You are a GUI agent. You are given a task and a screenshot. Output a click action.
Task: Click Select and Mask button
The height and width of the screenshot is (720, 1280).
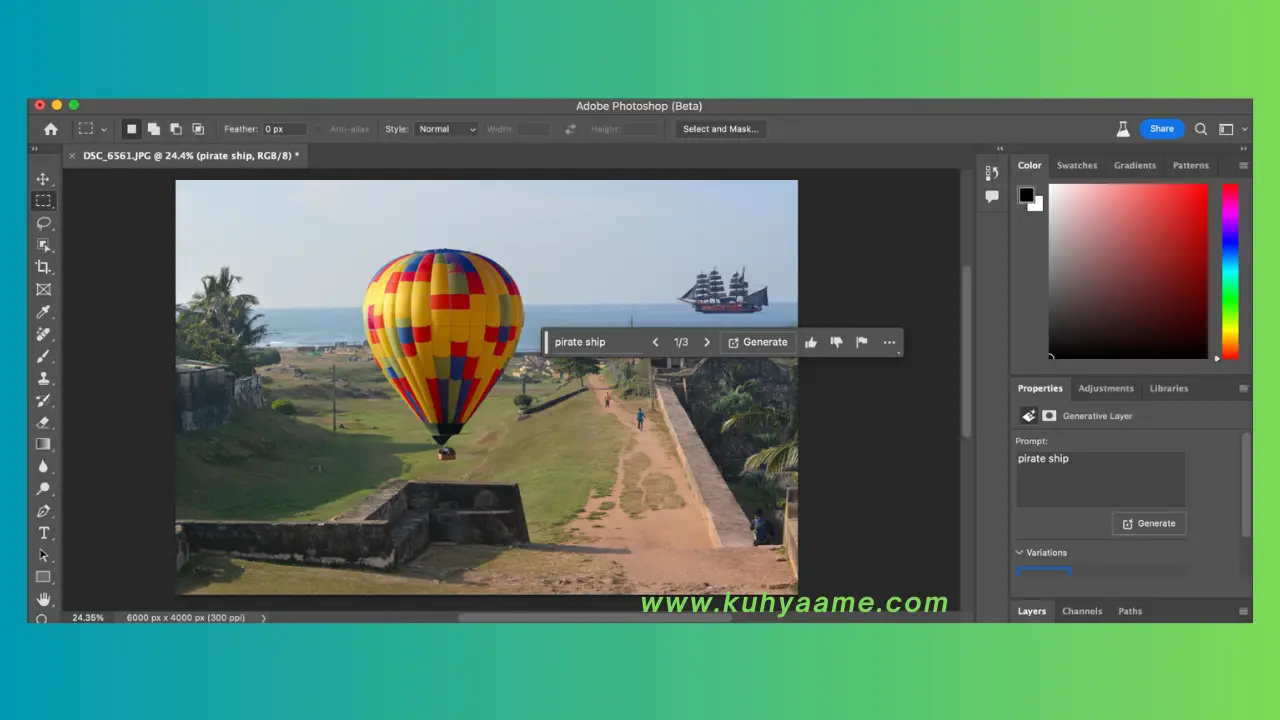click(x=720, y=129)
